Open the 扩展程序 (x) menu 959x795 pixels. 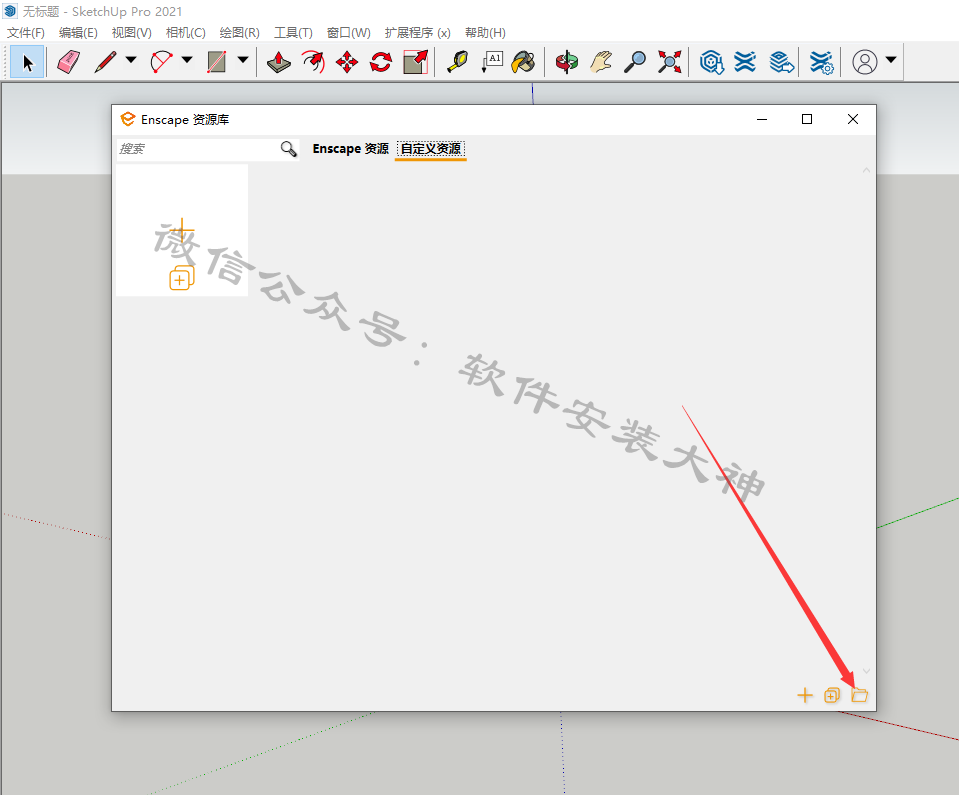click(x=417, y=32)
